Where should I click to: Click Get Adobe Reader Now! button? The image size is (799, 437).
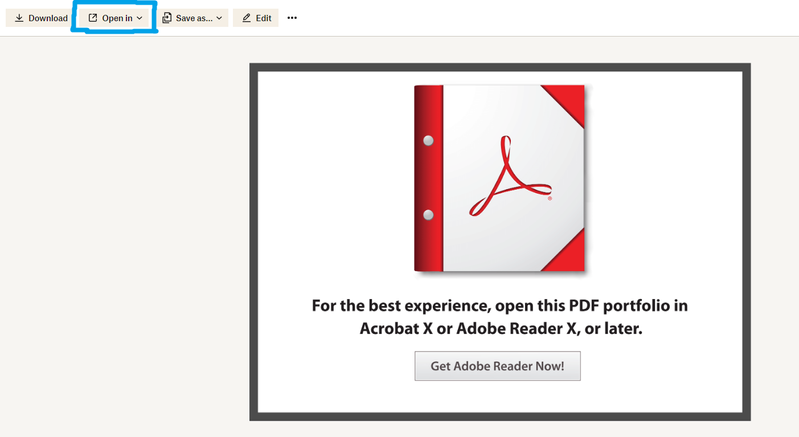497,366
